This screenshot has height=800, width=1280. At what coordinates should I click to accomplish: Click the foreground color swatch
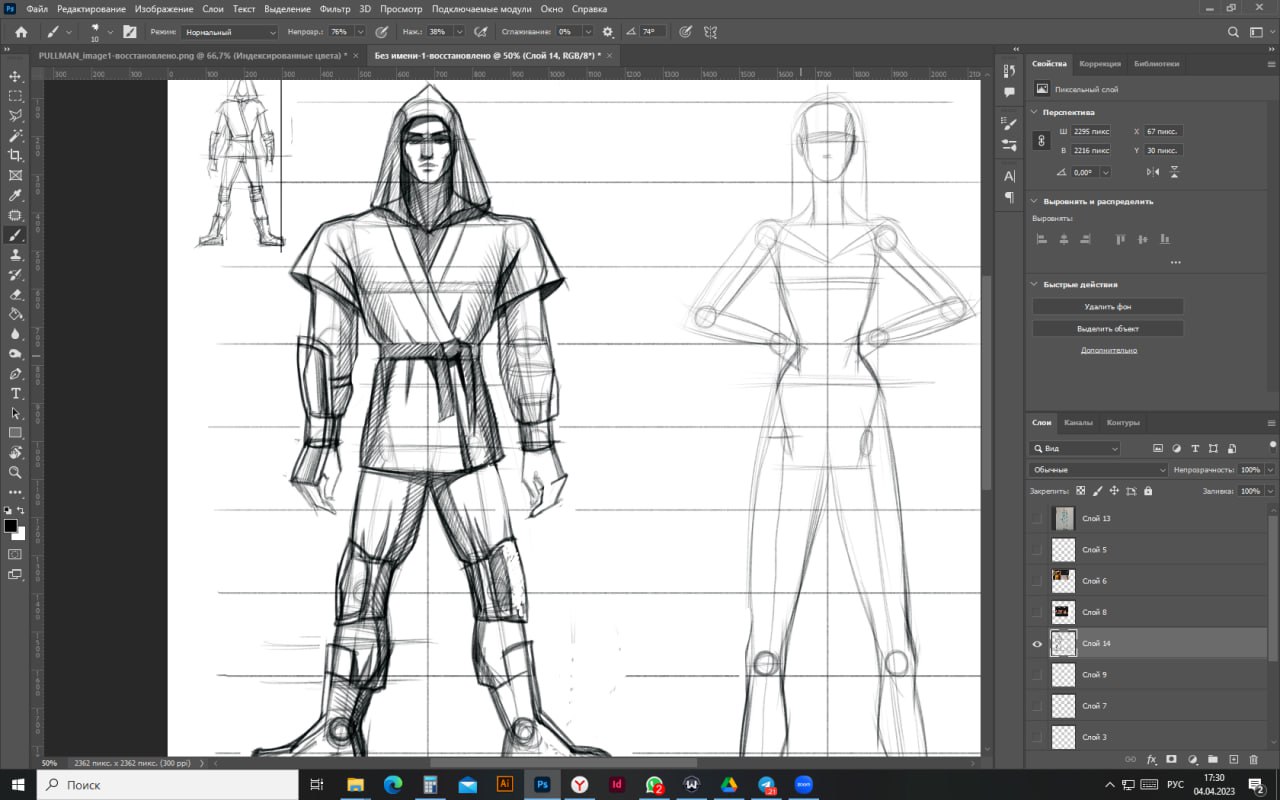click(10, 526)
